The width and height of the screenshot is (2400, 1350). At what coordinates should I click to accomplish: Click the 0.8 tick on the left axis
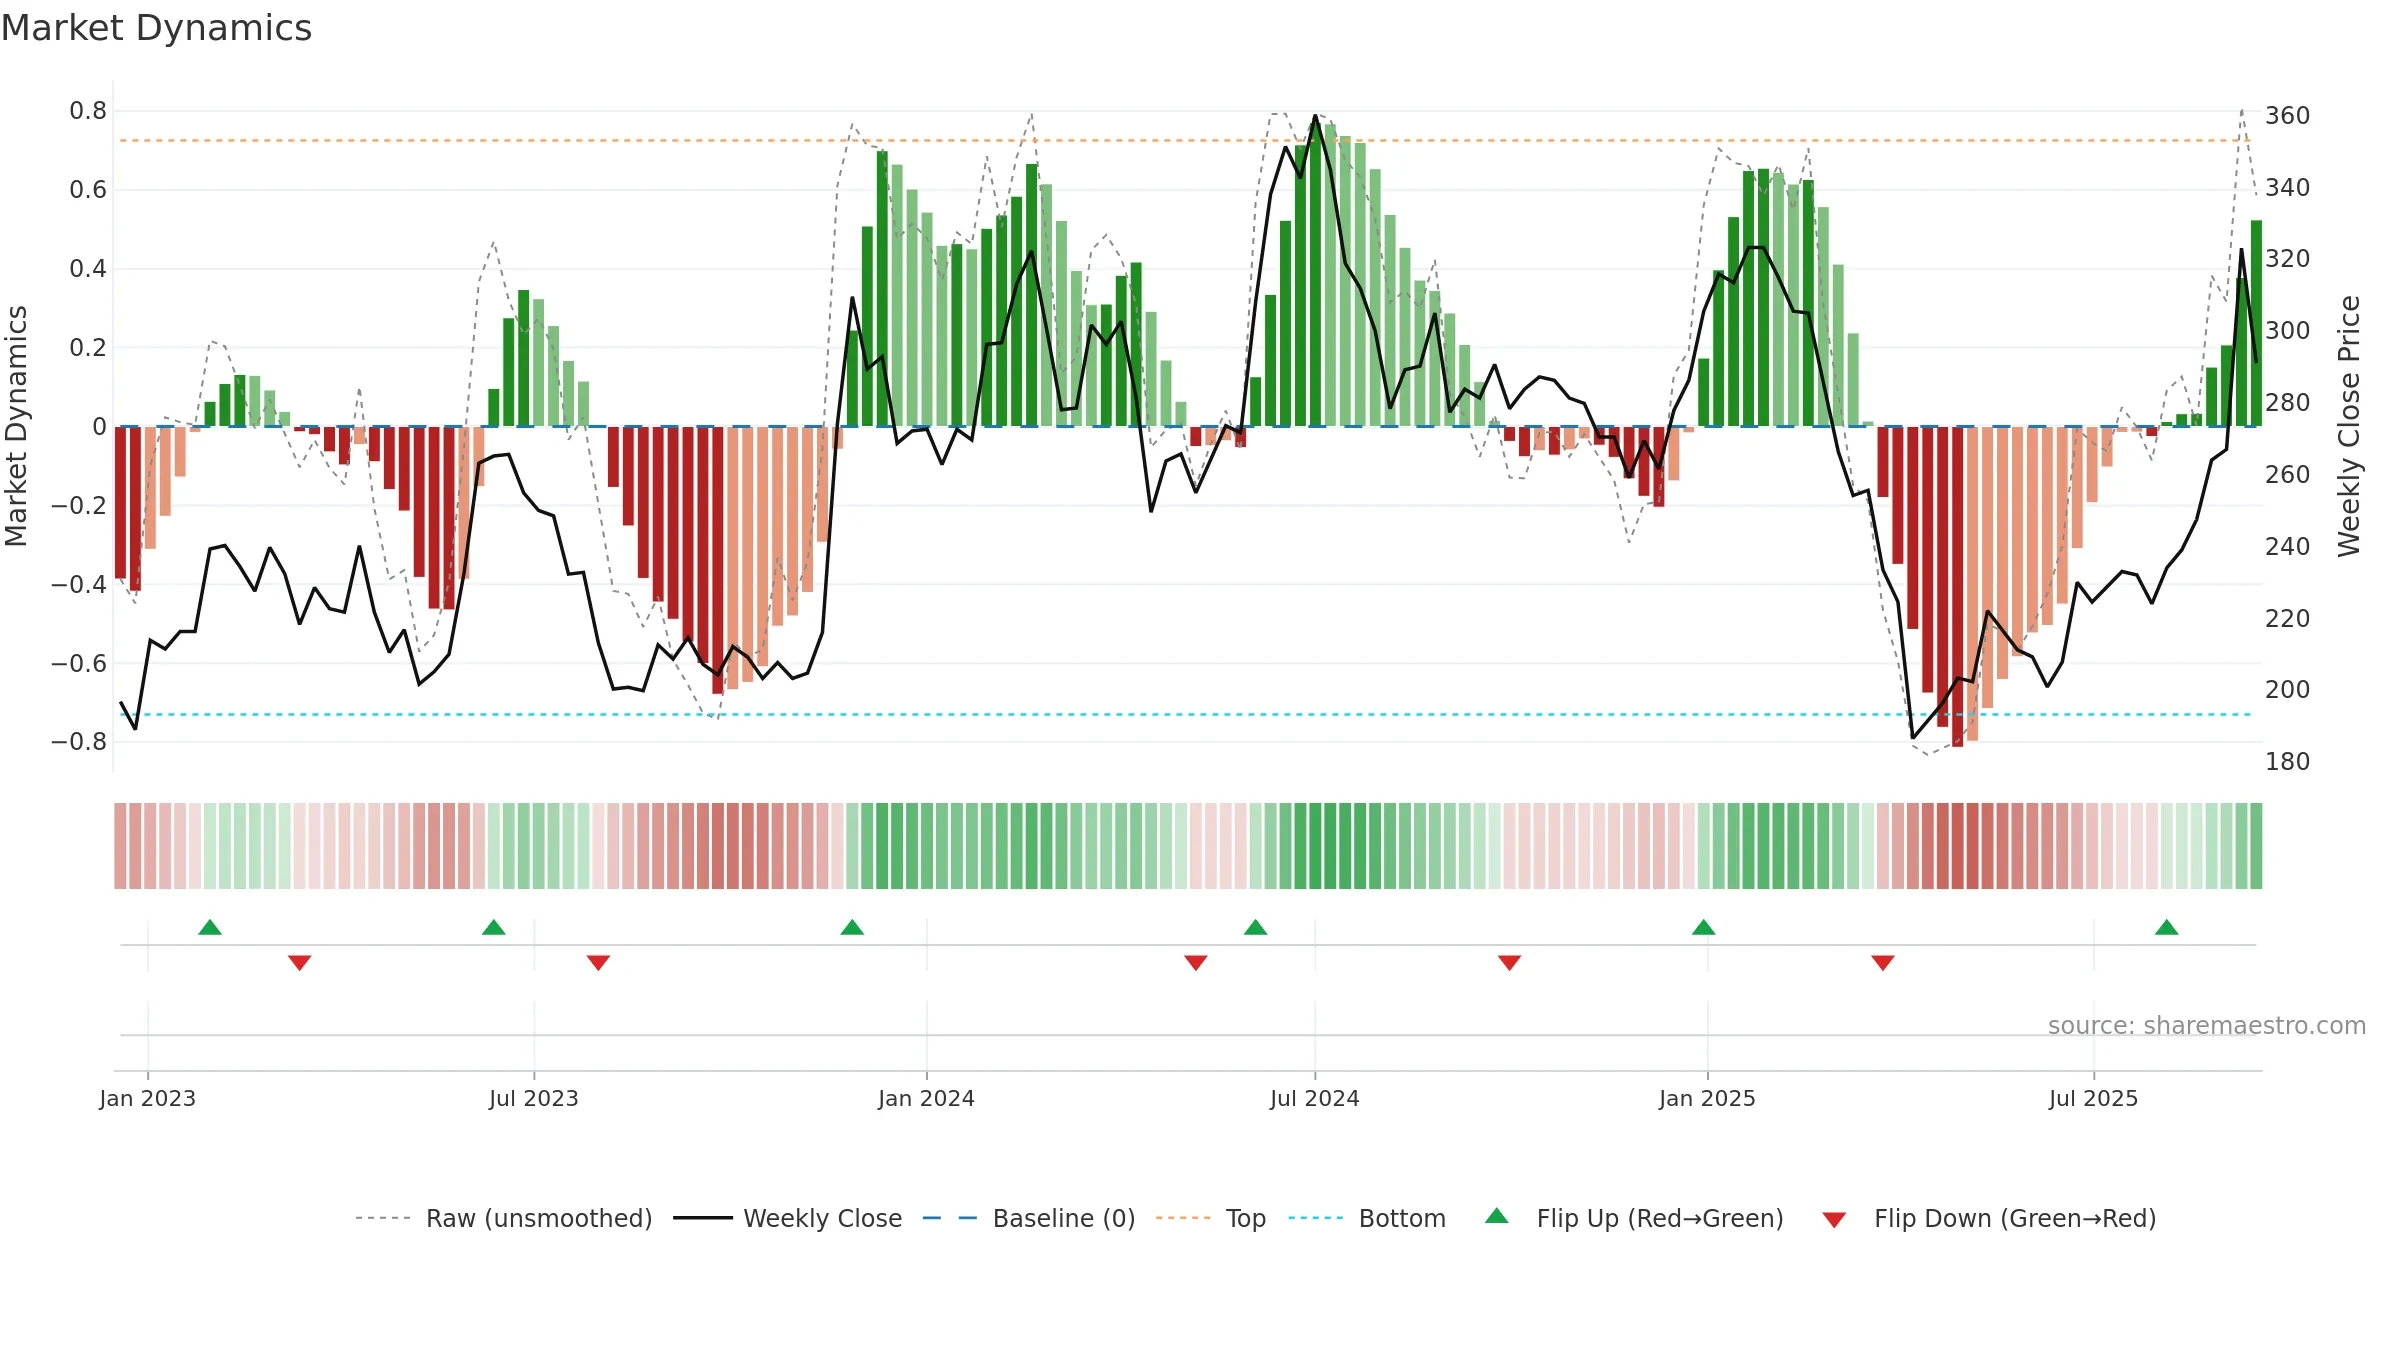tap(88, 111)
